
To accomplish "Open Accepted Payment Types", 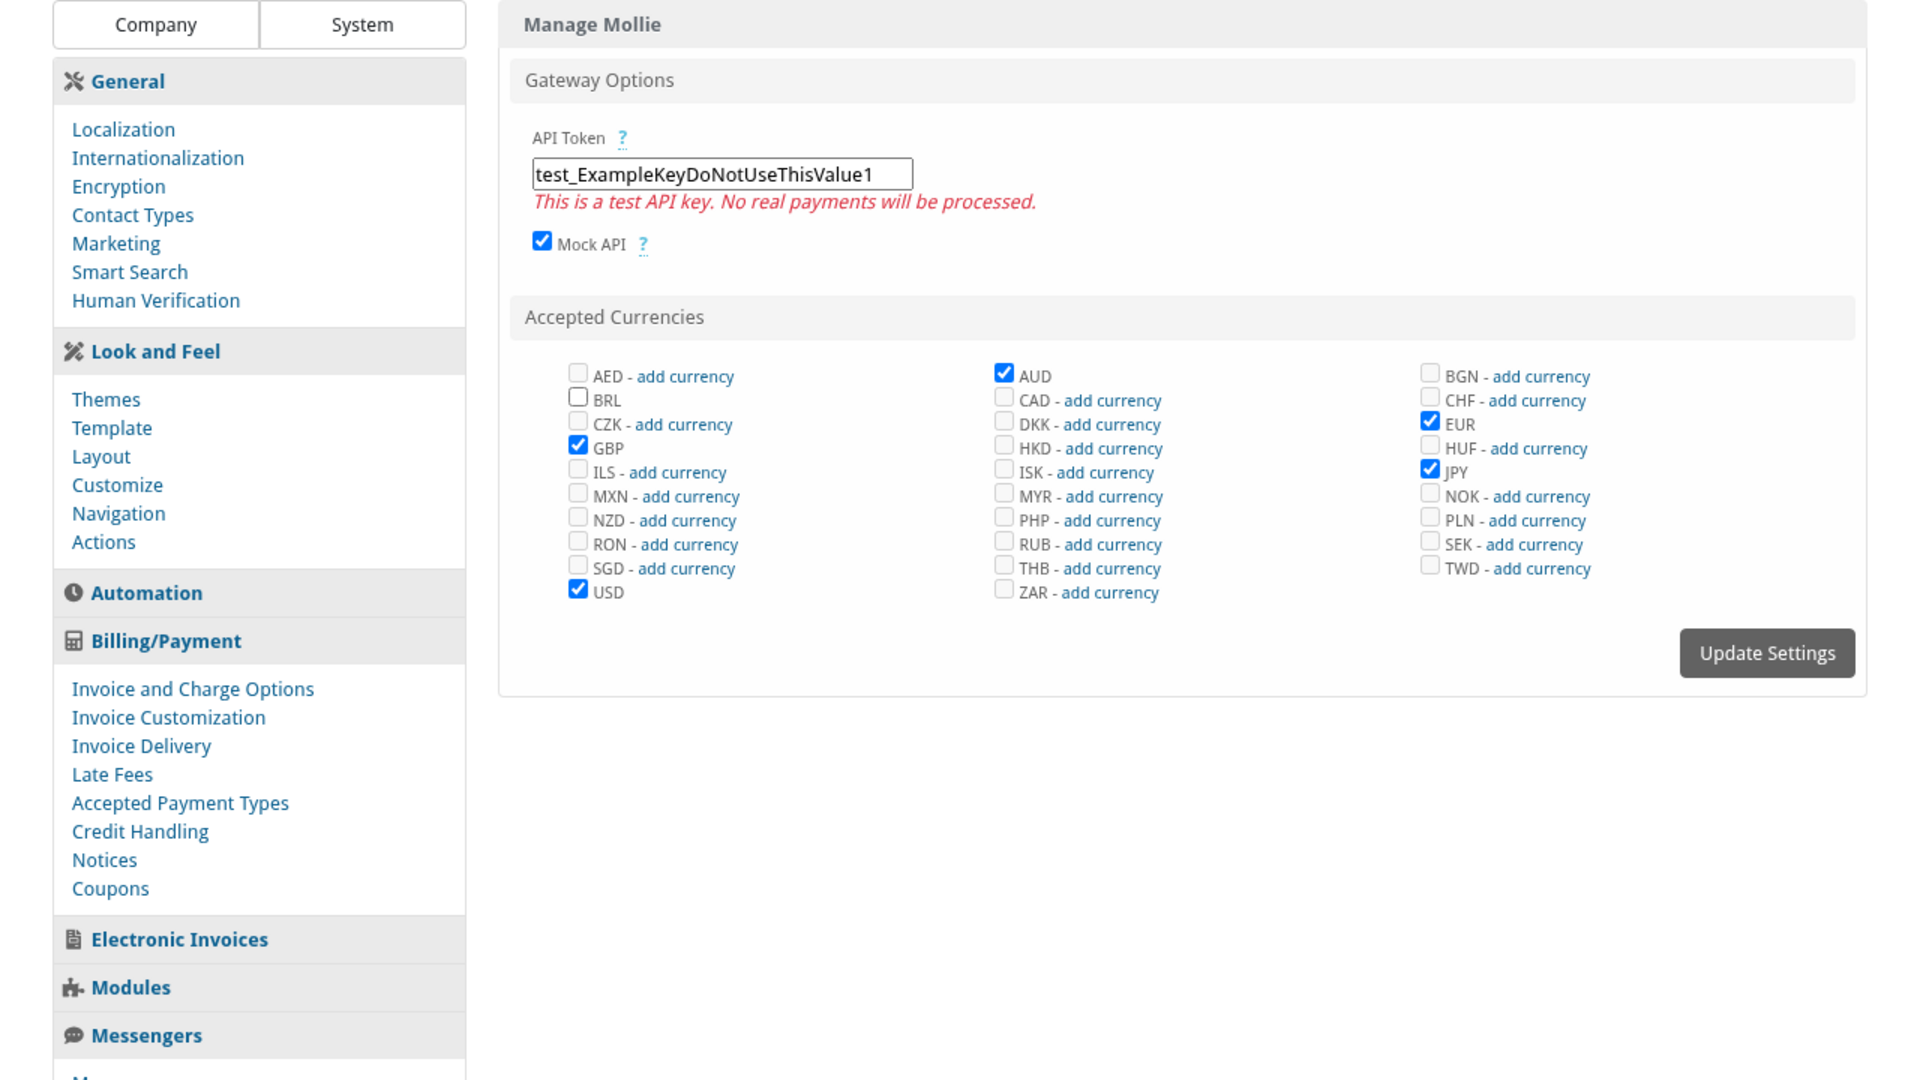I will 180,804.
